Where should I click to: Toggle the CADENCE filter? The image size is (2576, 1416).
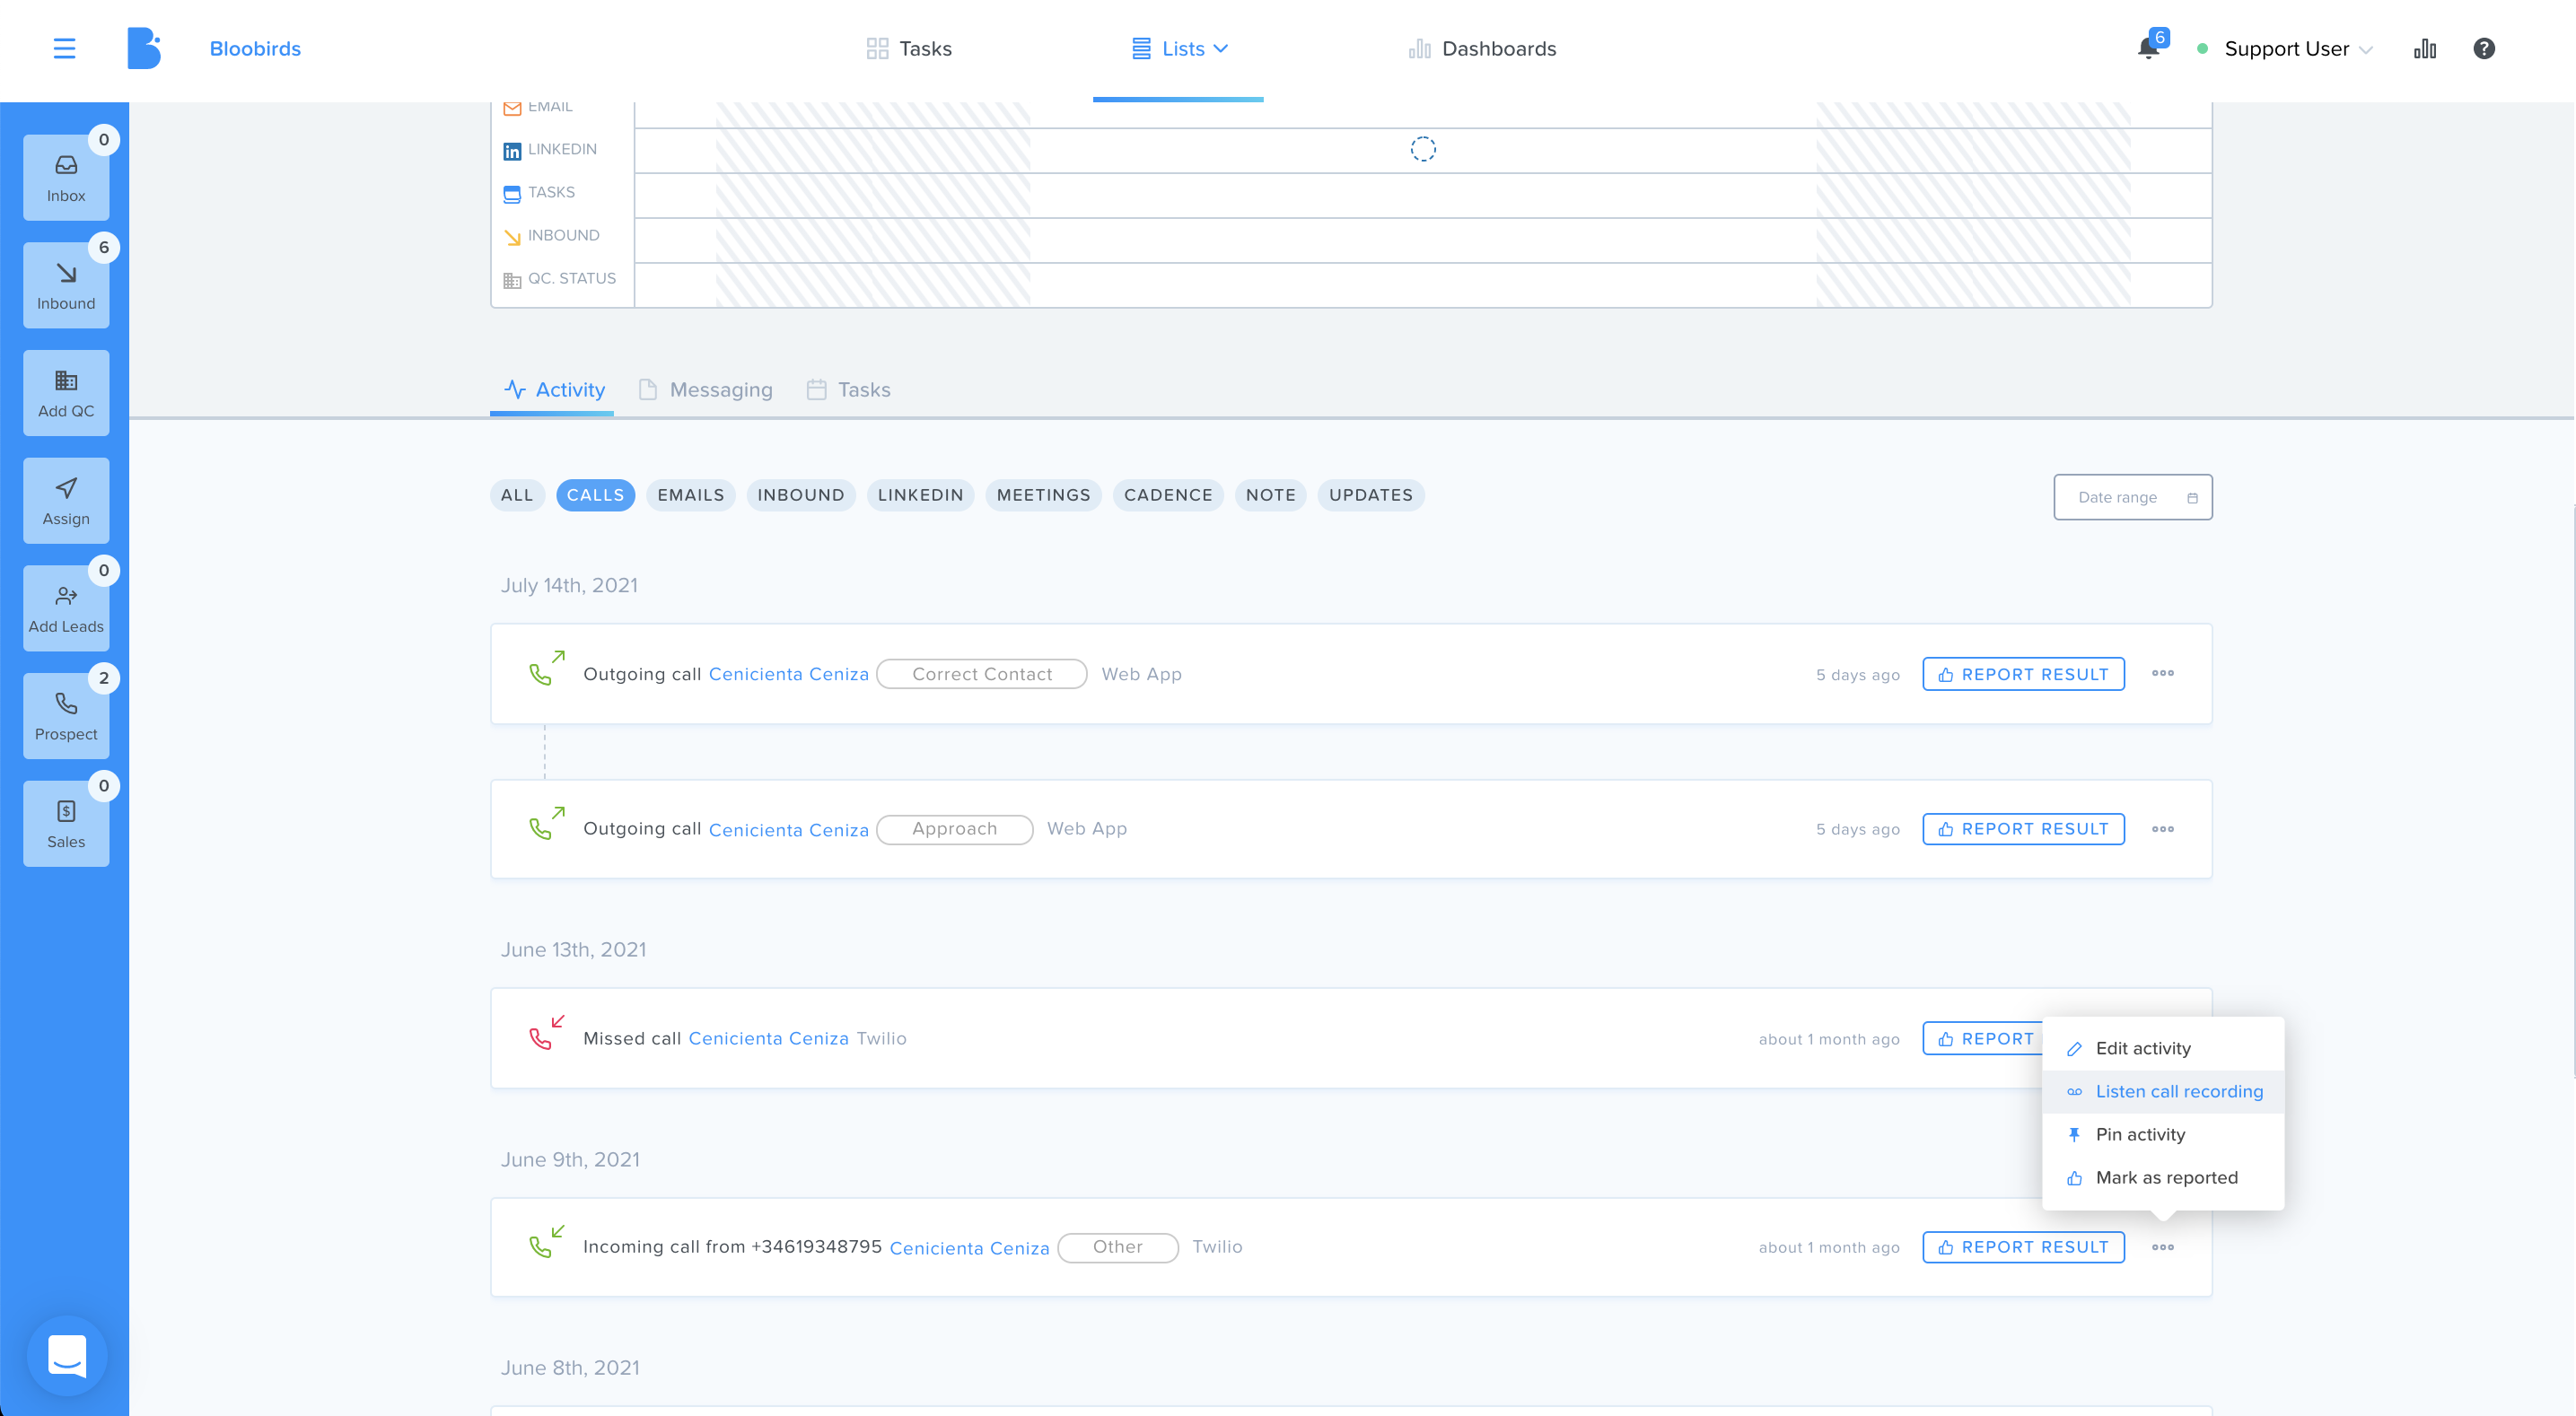coord(1168,495)
